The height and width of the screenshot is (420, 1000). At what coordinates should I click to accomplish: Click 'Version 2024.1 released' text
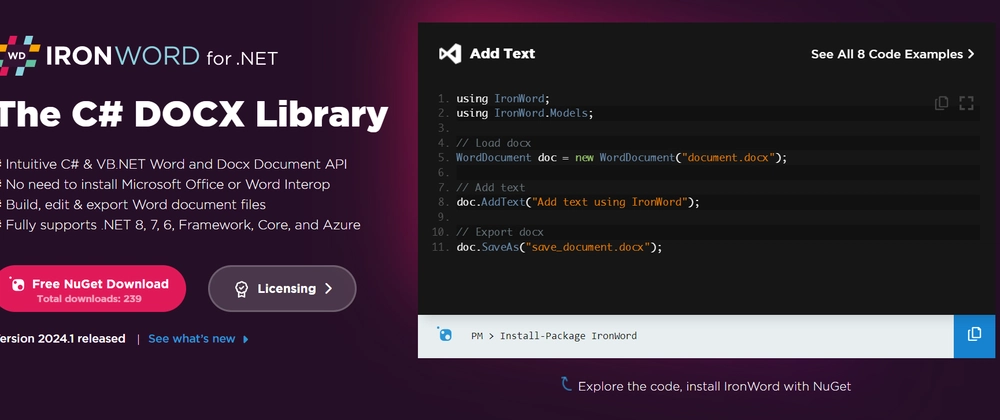click(62, 339)
